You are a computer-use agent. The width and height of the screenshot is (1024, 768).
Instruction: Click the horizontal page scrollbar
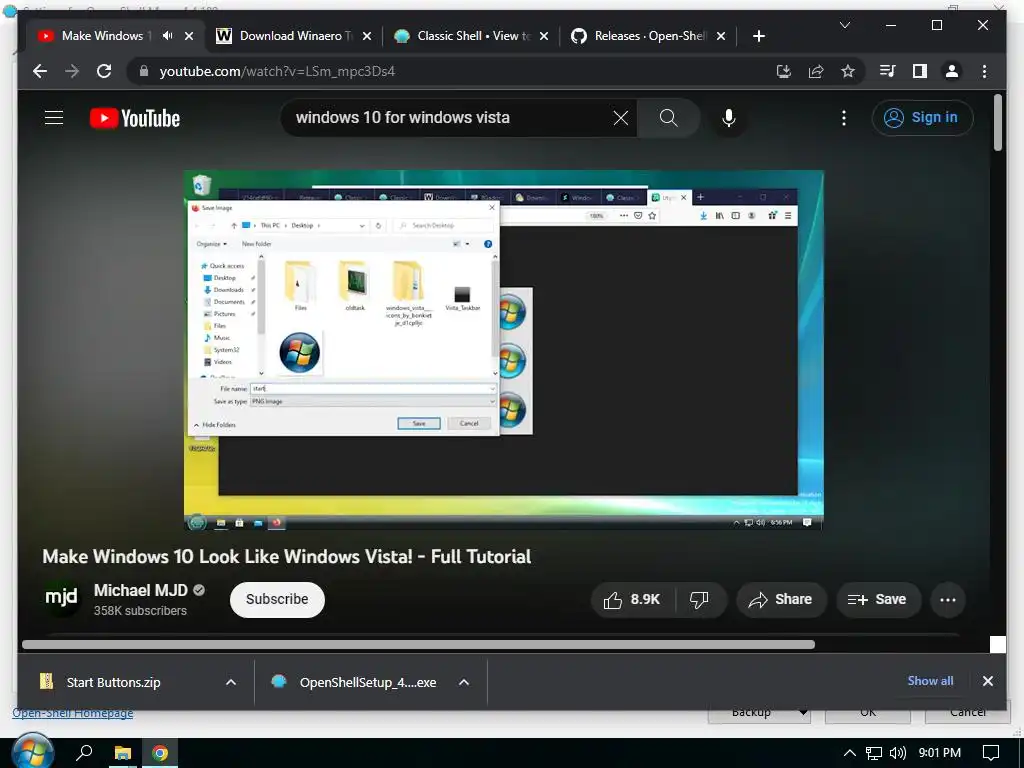click(x=418, y=645)
